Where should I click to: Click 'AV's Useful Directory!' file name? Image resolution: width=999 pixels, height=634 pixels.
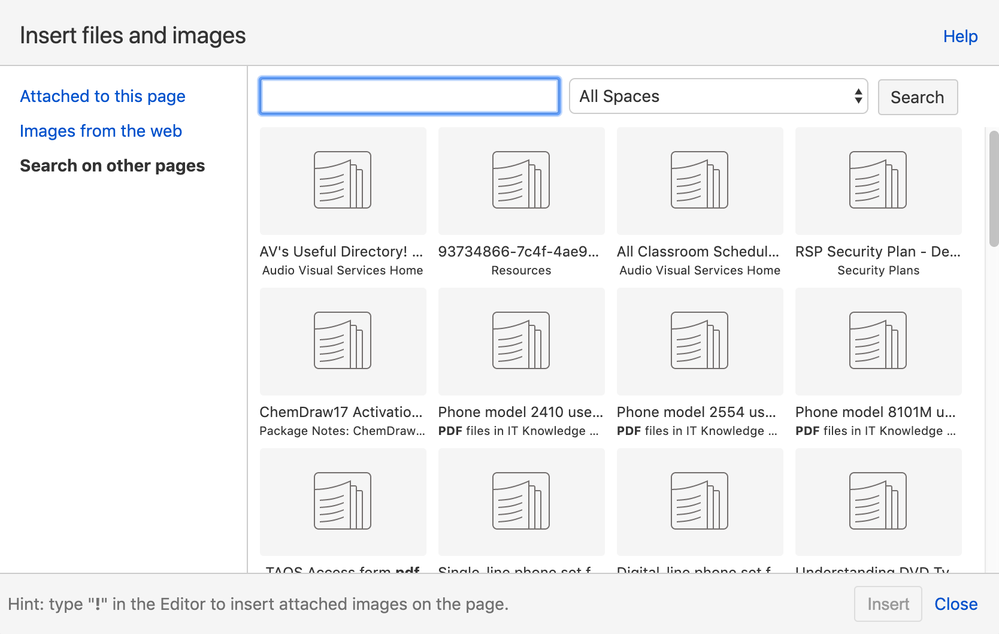tap(341, 252)
